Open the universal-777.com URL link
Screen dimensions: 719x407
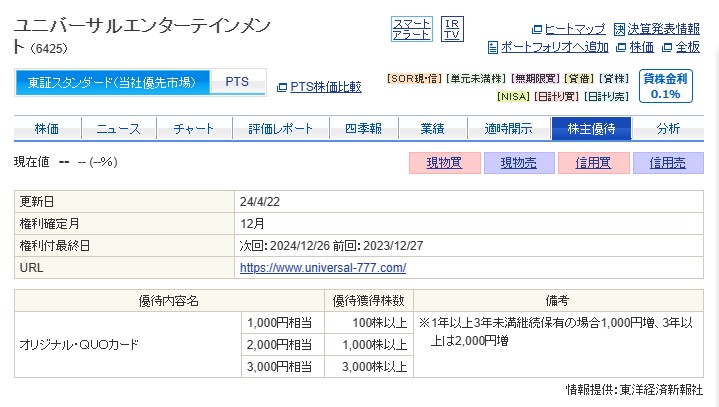(x=323, y=268)
